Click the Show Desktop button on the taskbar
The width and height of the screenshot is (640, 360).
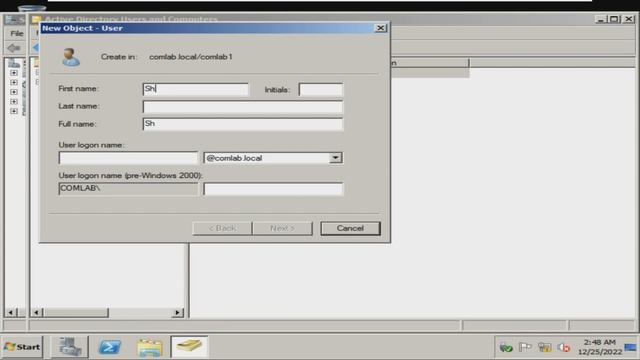click(x=631, y=347)
